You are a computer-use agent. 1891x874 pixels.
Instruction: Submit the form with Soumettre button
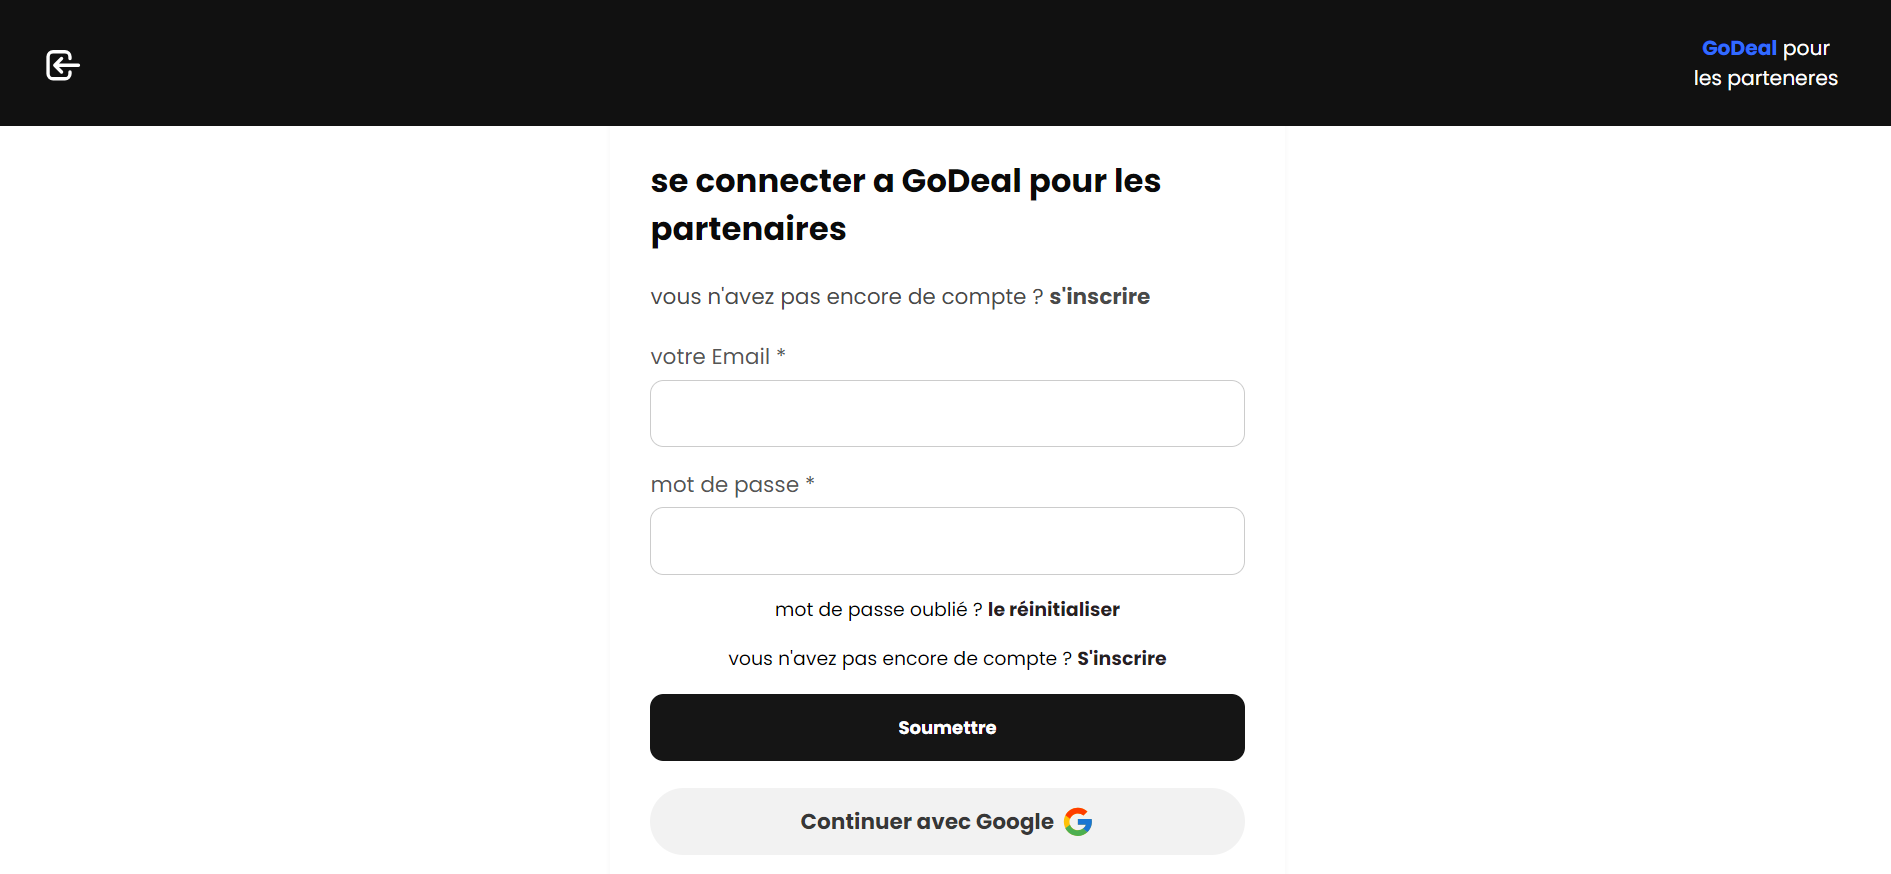947,727
